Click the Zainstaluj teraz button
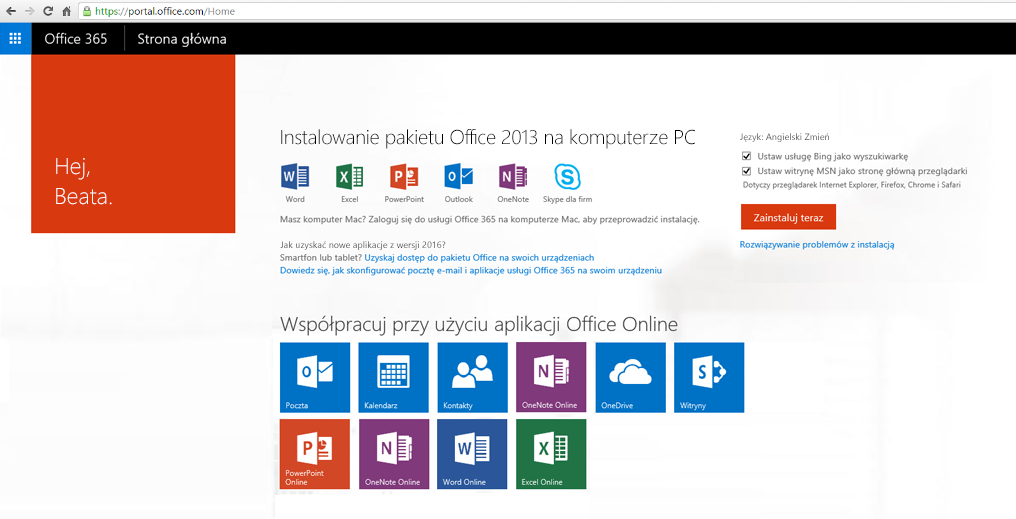 click(788, 217)
